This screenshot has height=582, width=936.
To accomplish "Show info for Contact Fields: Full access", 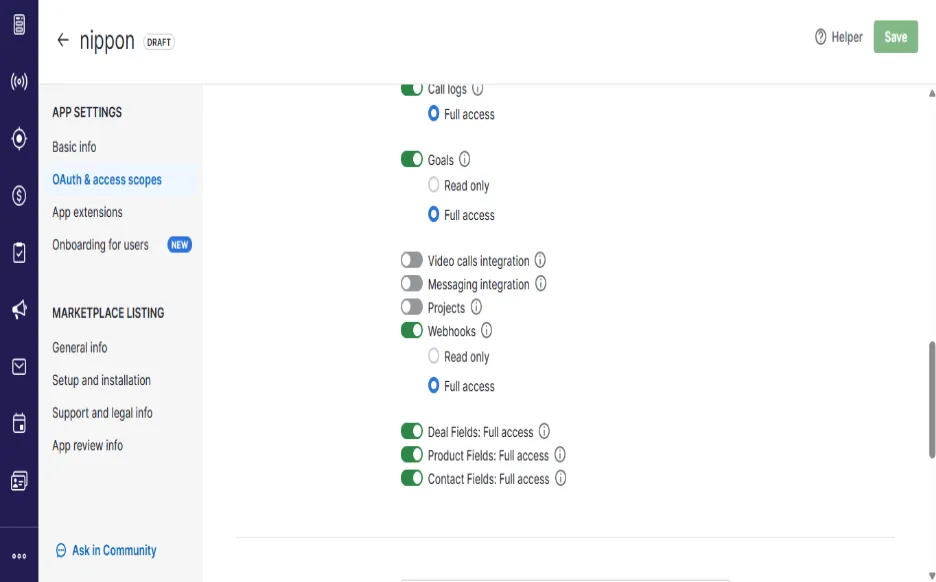I will [x=560, y=478].
